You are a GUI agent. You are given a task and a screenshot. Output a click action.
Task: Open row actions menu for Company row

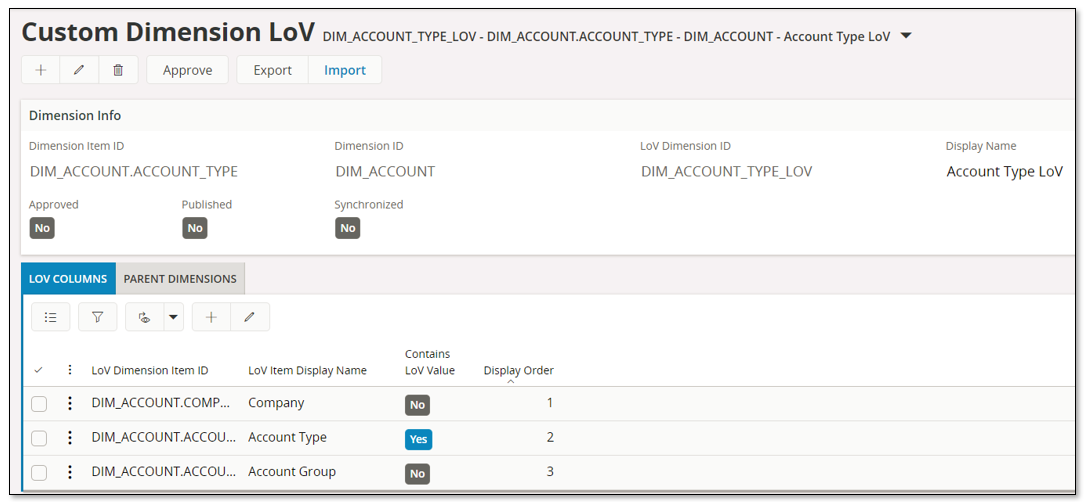click(70, 404)
